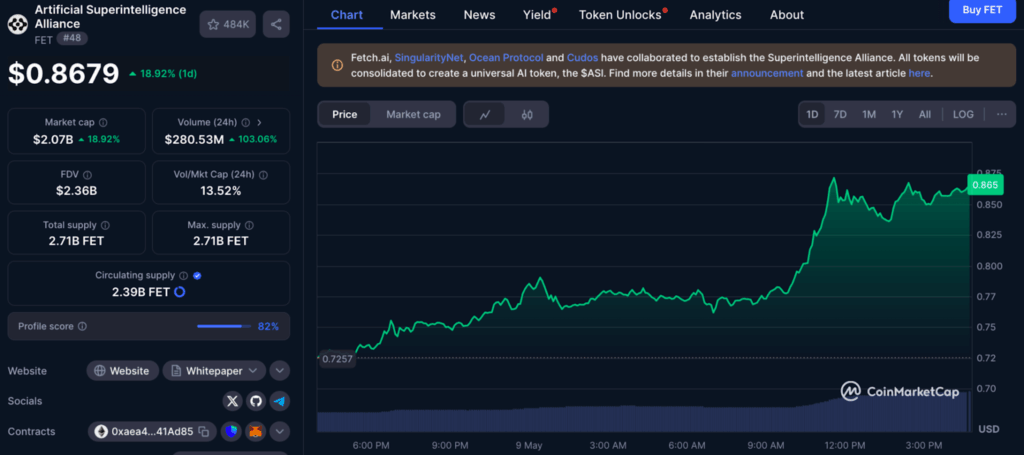Expand more website links chevron
The image size is (1024, 455).
pos(280,371)
